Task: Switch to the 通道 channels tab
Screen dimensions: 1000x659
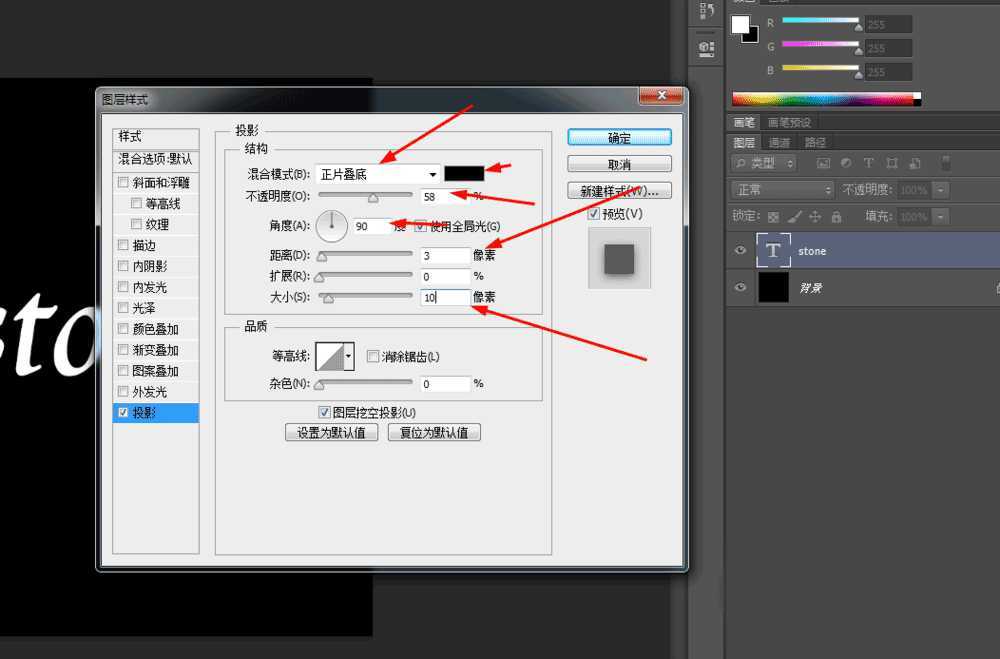Action: (x=782, y=142)
